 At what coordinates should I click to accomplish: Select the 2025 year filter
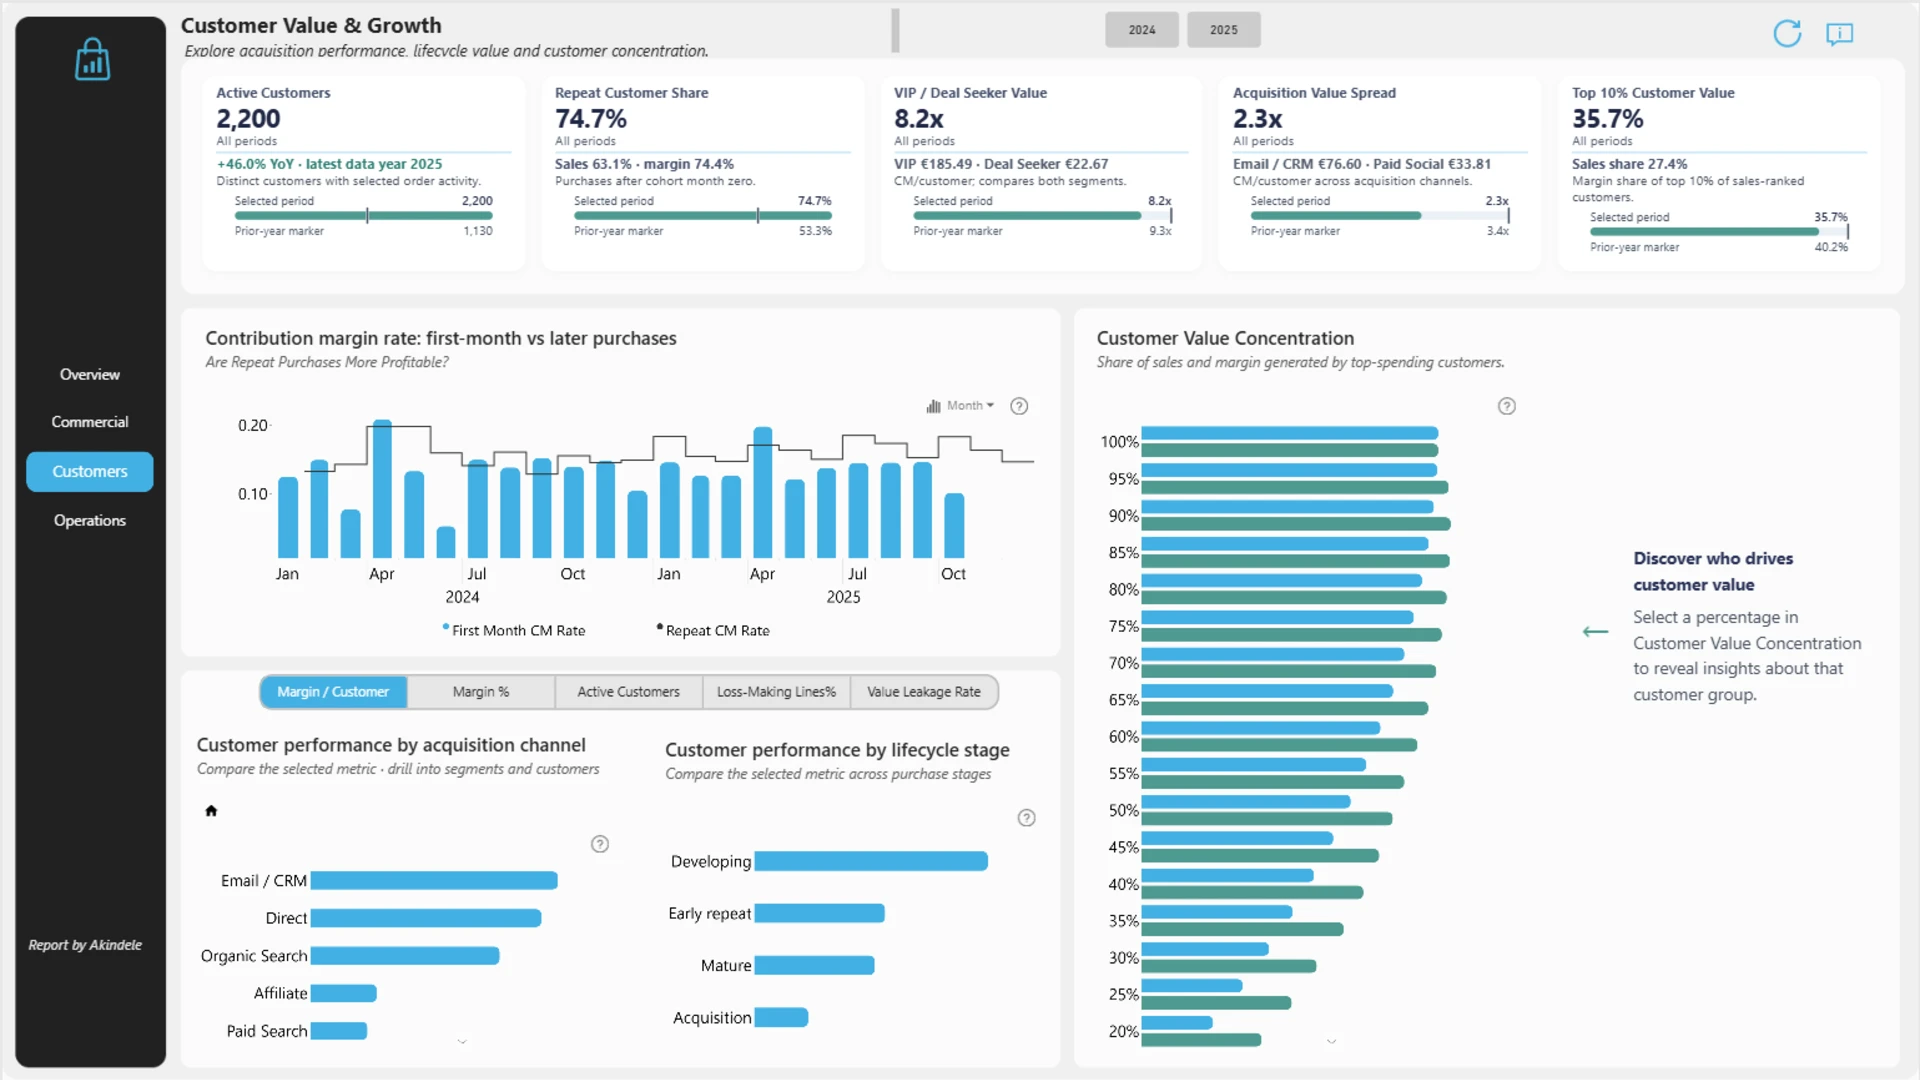coord(1224,30)
